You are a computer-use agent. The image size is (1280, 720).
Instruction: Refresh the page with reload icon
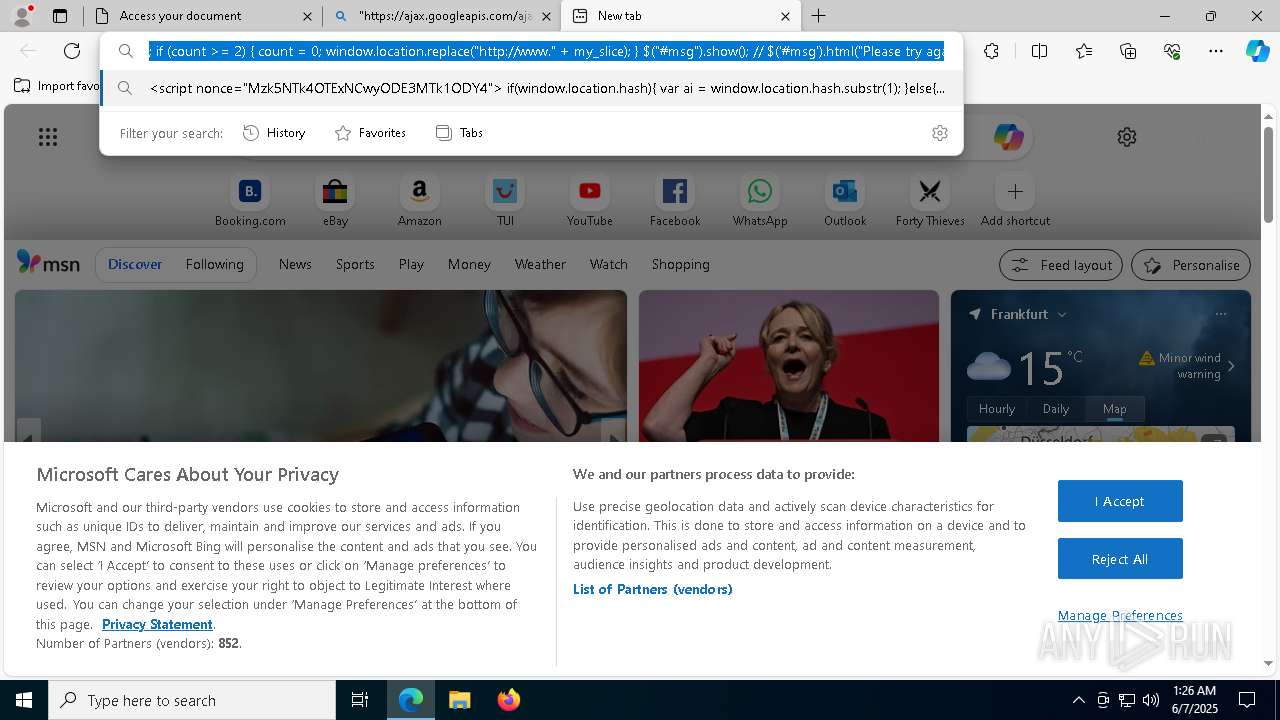72,51
